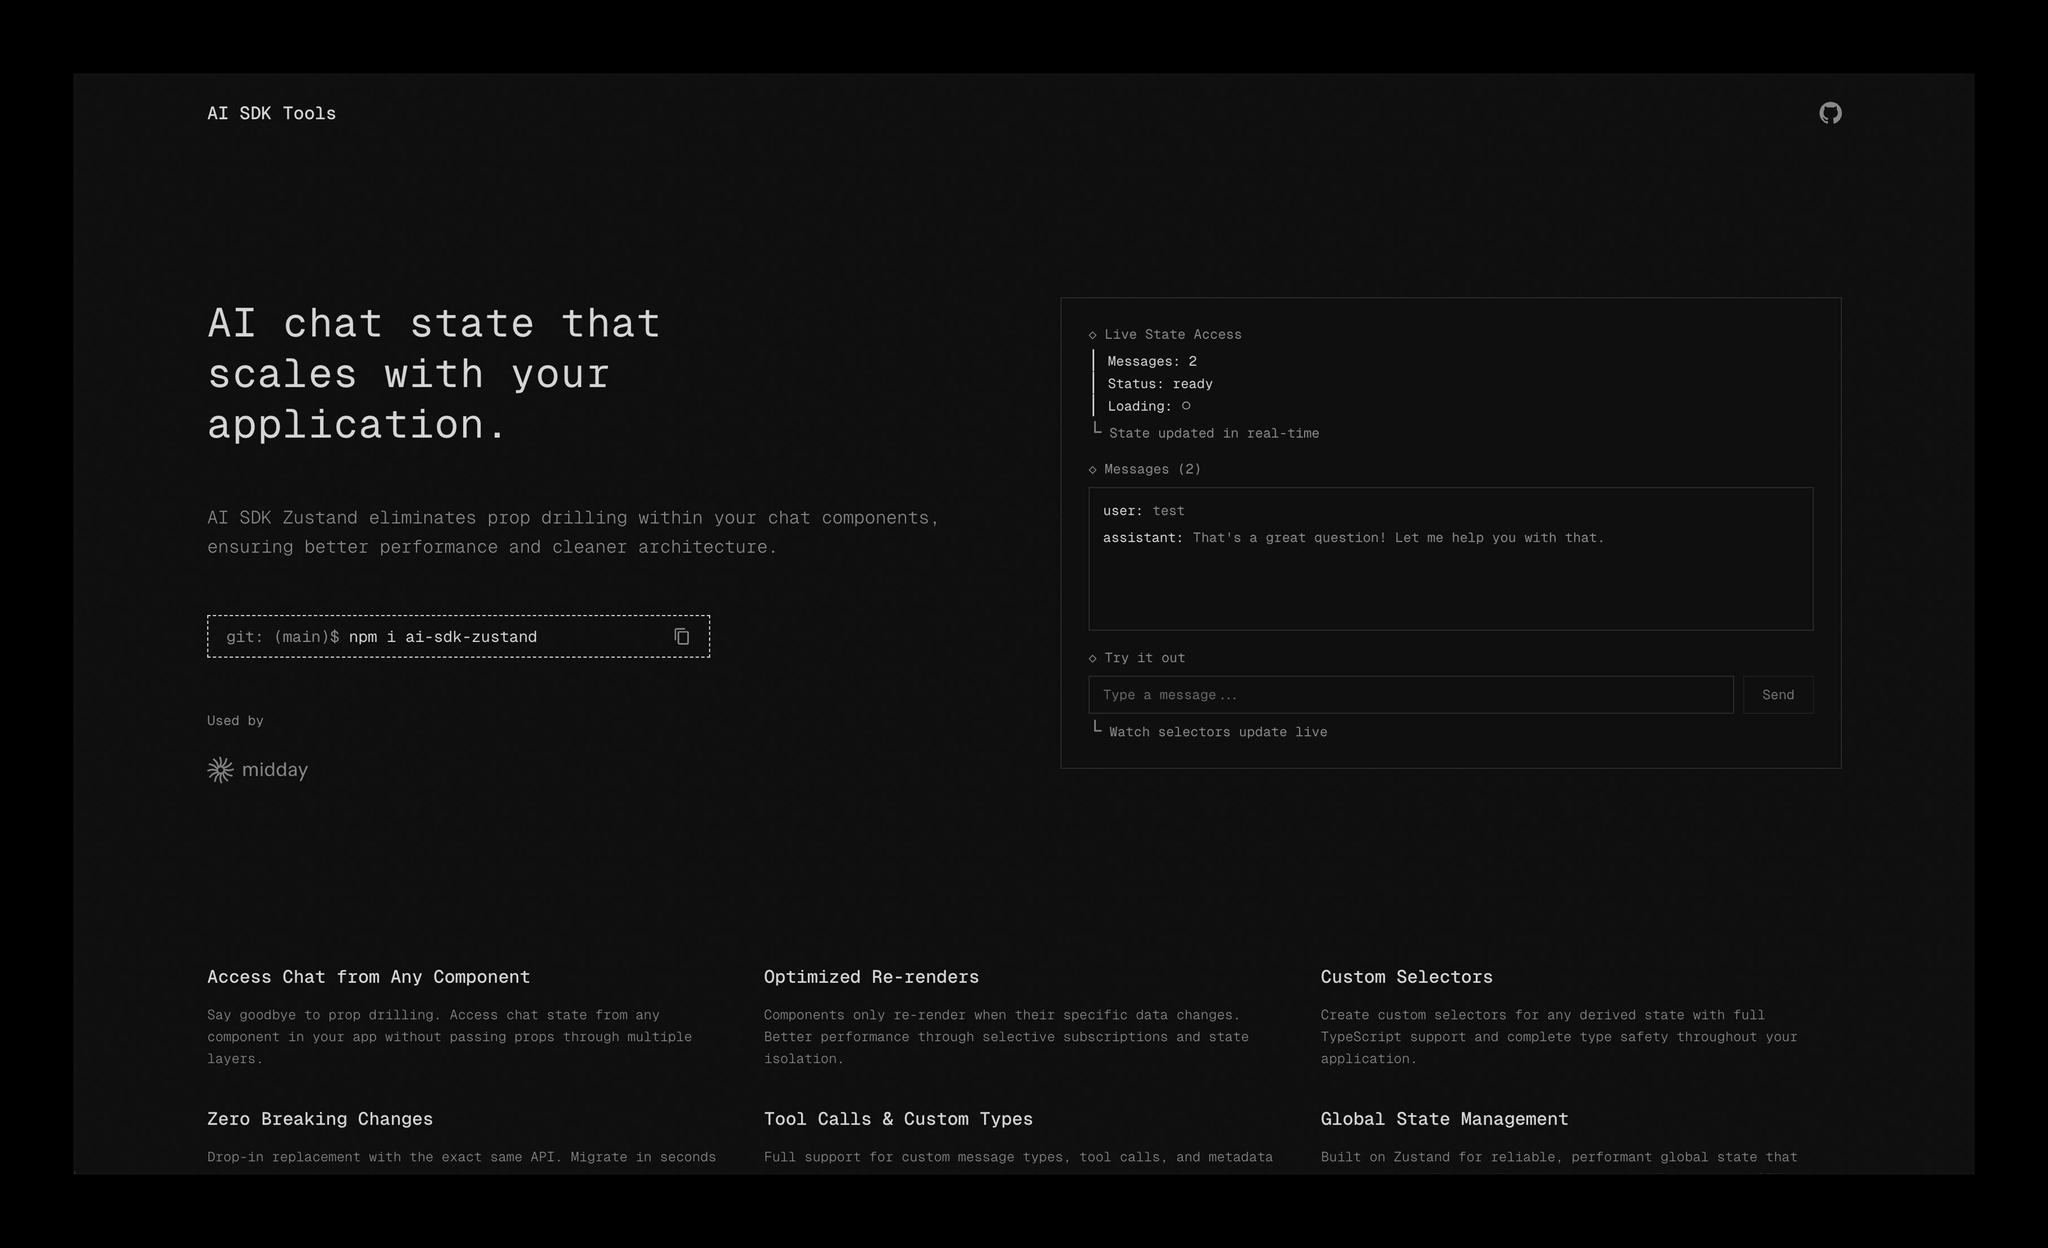Image resolution: width=2048 pixels, height=1248 pixels.
Task: Select the Messages: 2 counter row
Action: point(1150,361)
